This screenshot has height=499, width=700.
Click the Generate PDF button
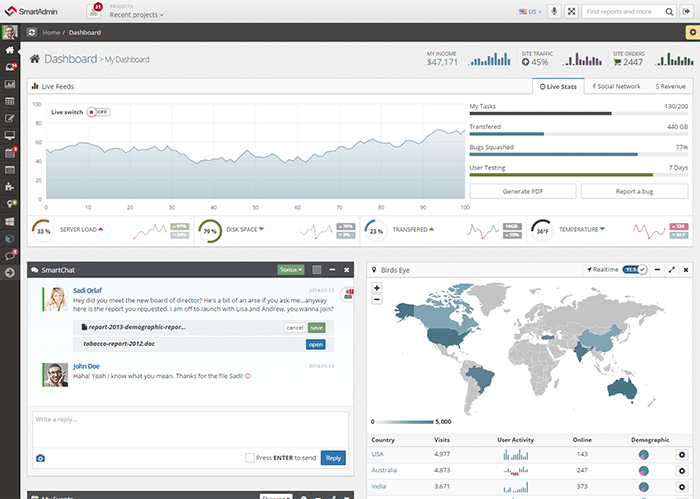(x=522, y=191)
